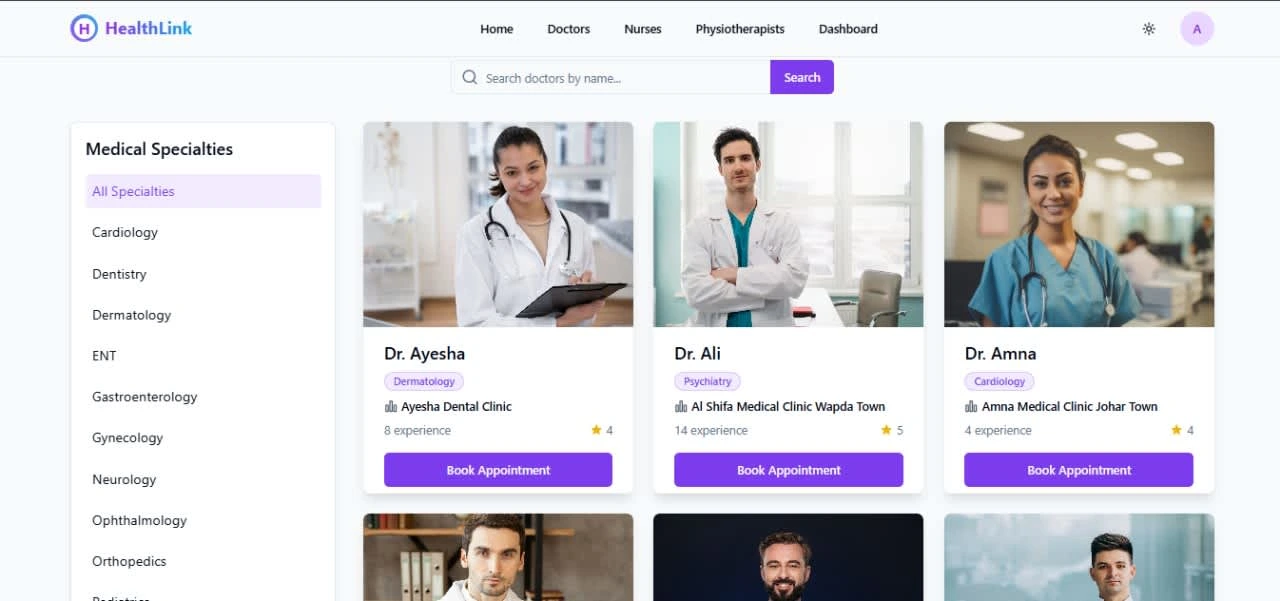Image resolution: width=1280 pixels, height=601 pixels.
Task: Click the clinic icon beside Ayesha Dental Clinic
Action: [390, 406]
